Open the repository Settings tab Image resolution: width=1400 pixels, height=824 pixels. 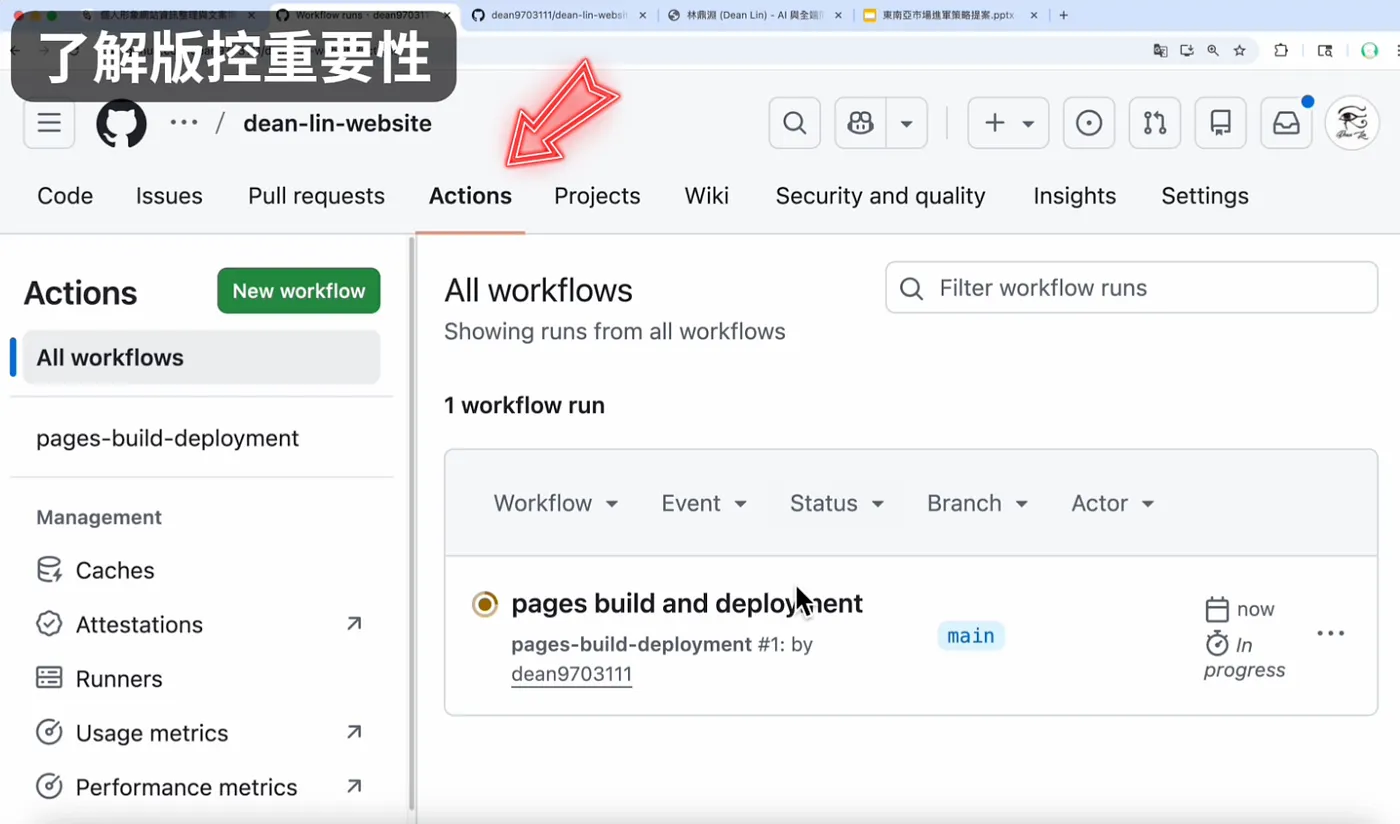[x=1204, y=196]
